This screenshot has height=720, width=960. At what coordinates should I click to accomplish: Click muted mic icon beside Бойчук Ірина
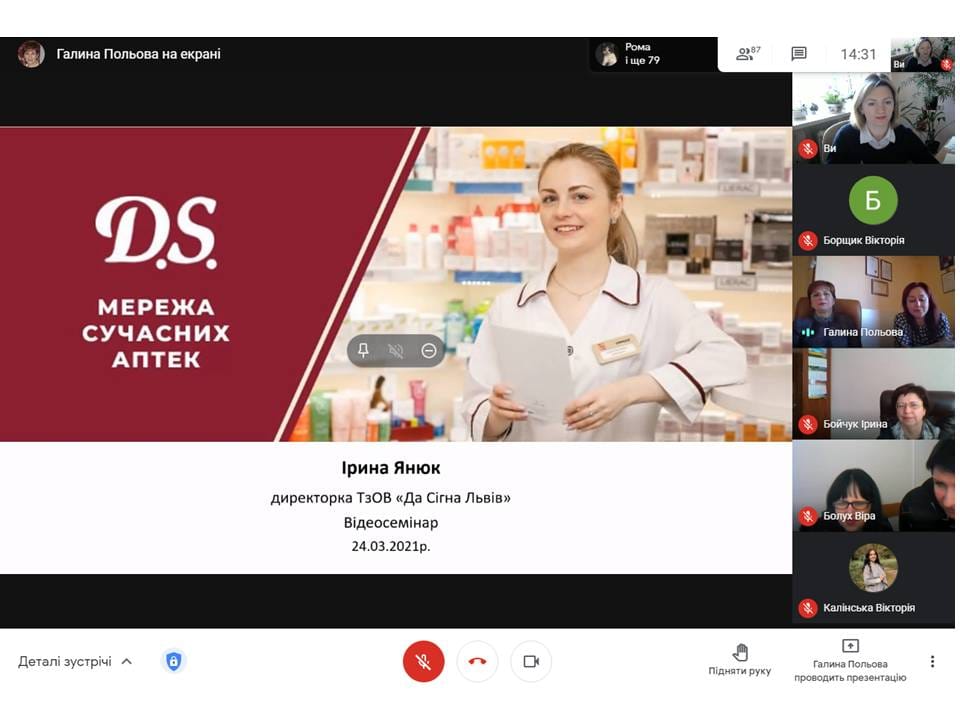pos(808,424)
